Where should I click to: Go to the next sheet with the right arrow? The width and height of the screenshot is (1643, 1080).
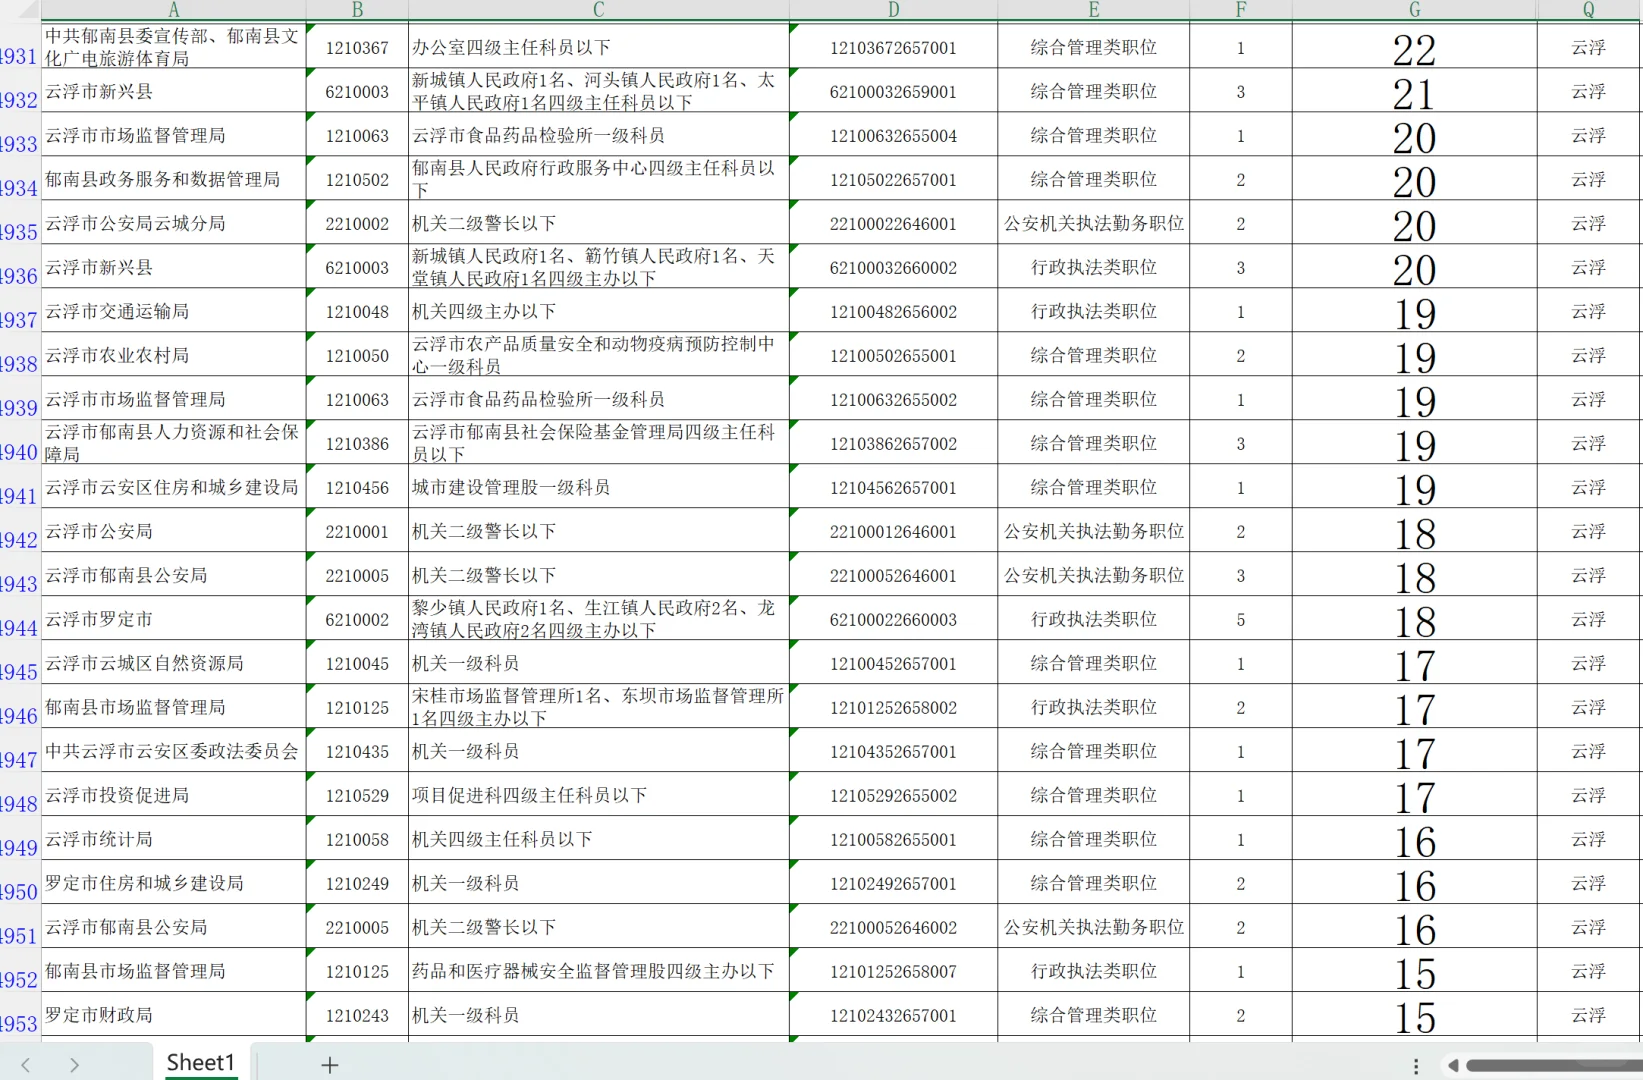click(x=74, y=1065)
